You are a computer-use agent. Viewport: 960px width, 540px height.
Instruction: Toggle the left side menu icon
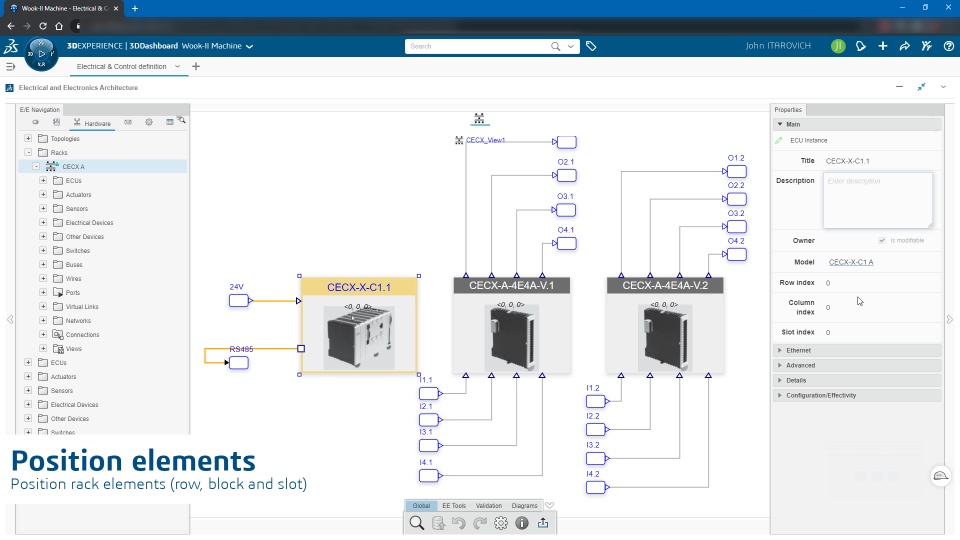[10, 66]
